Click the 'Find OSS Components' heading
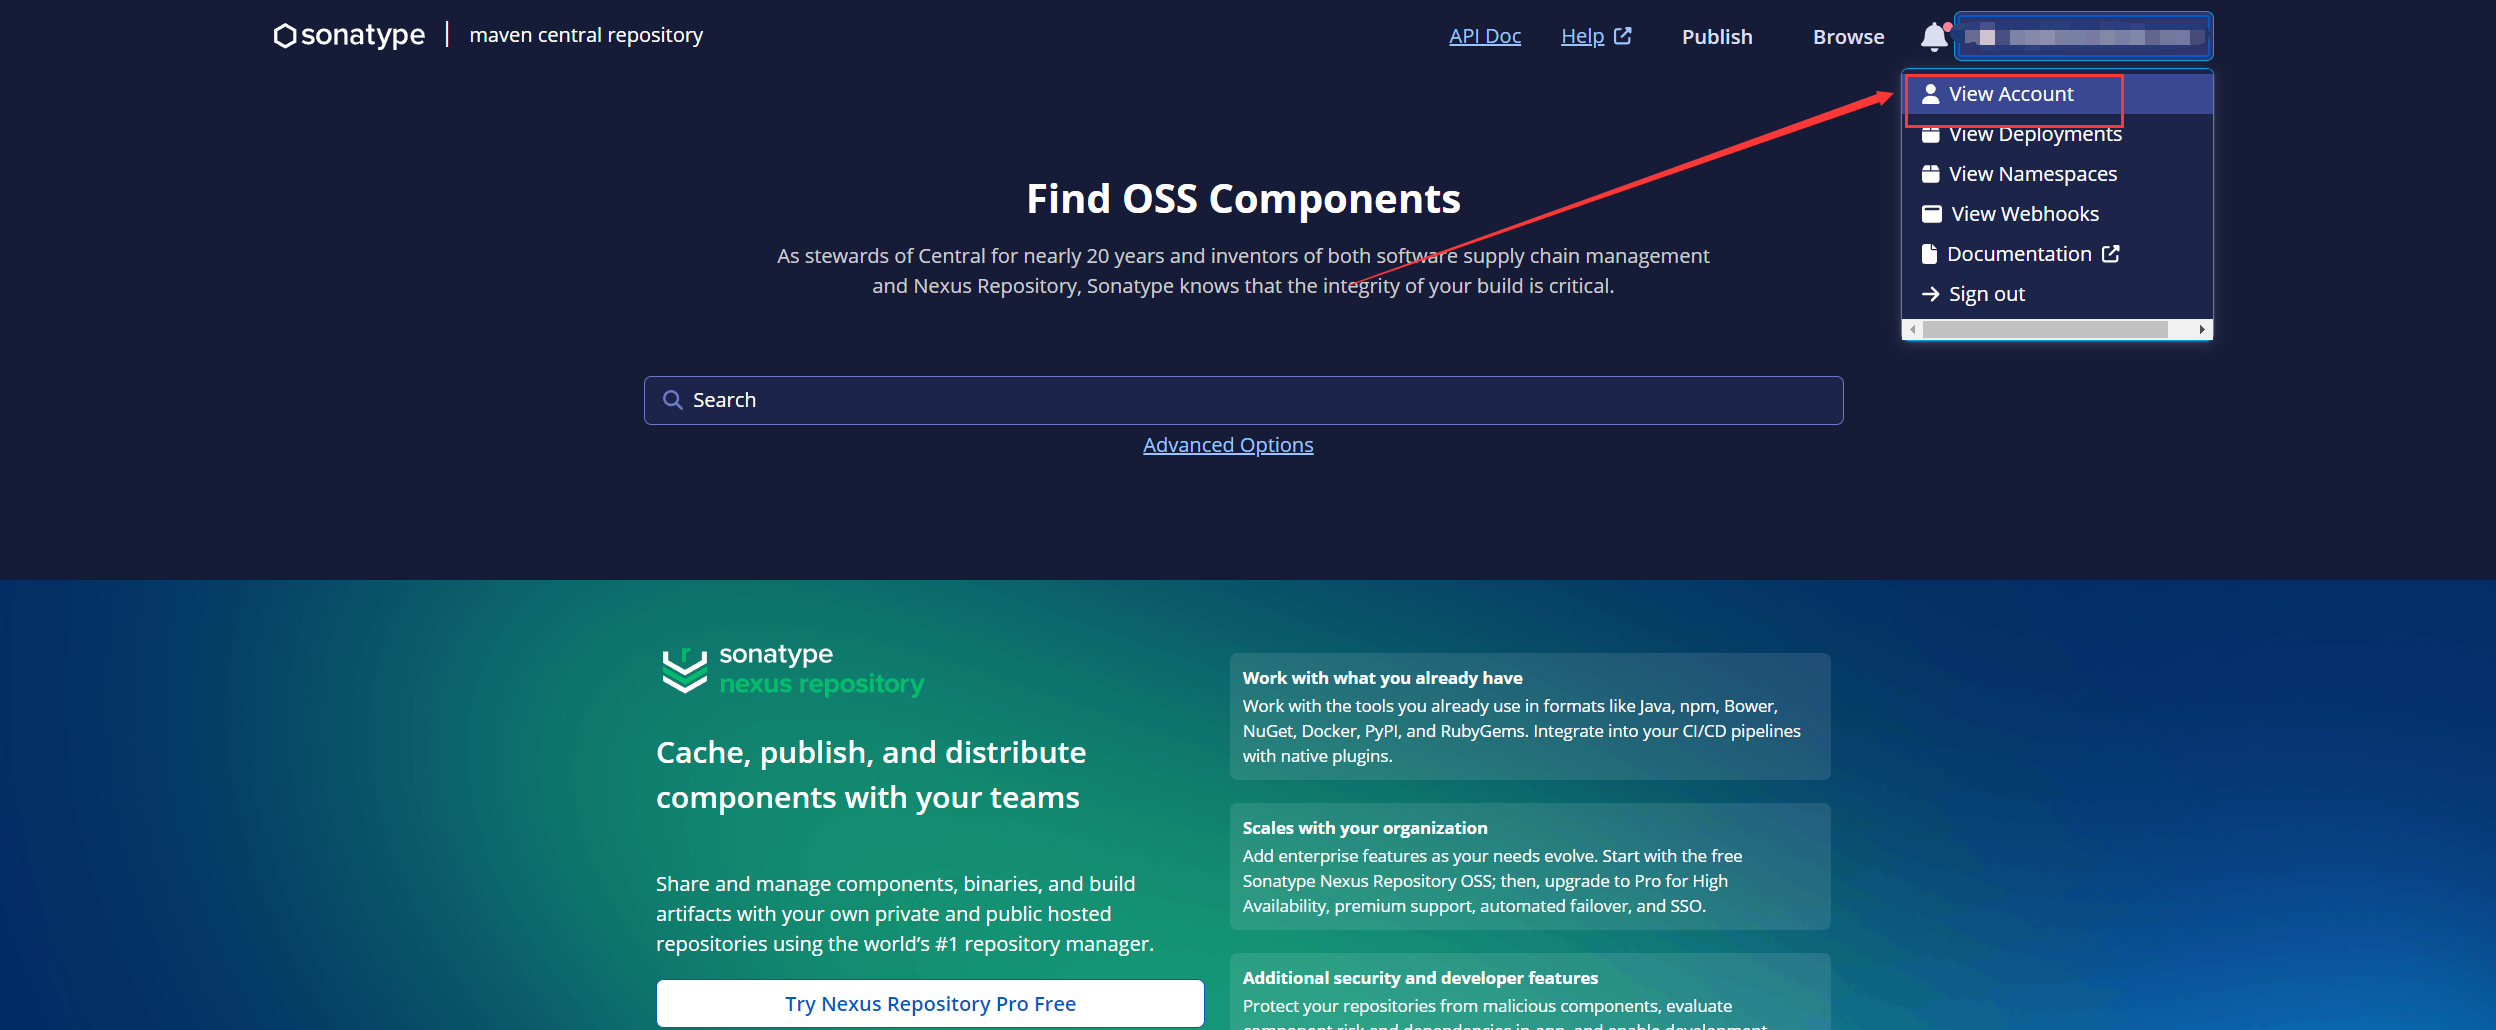This screenshot has height=1030, width=2496. [x=1244, y=199]
